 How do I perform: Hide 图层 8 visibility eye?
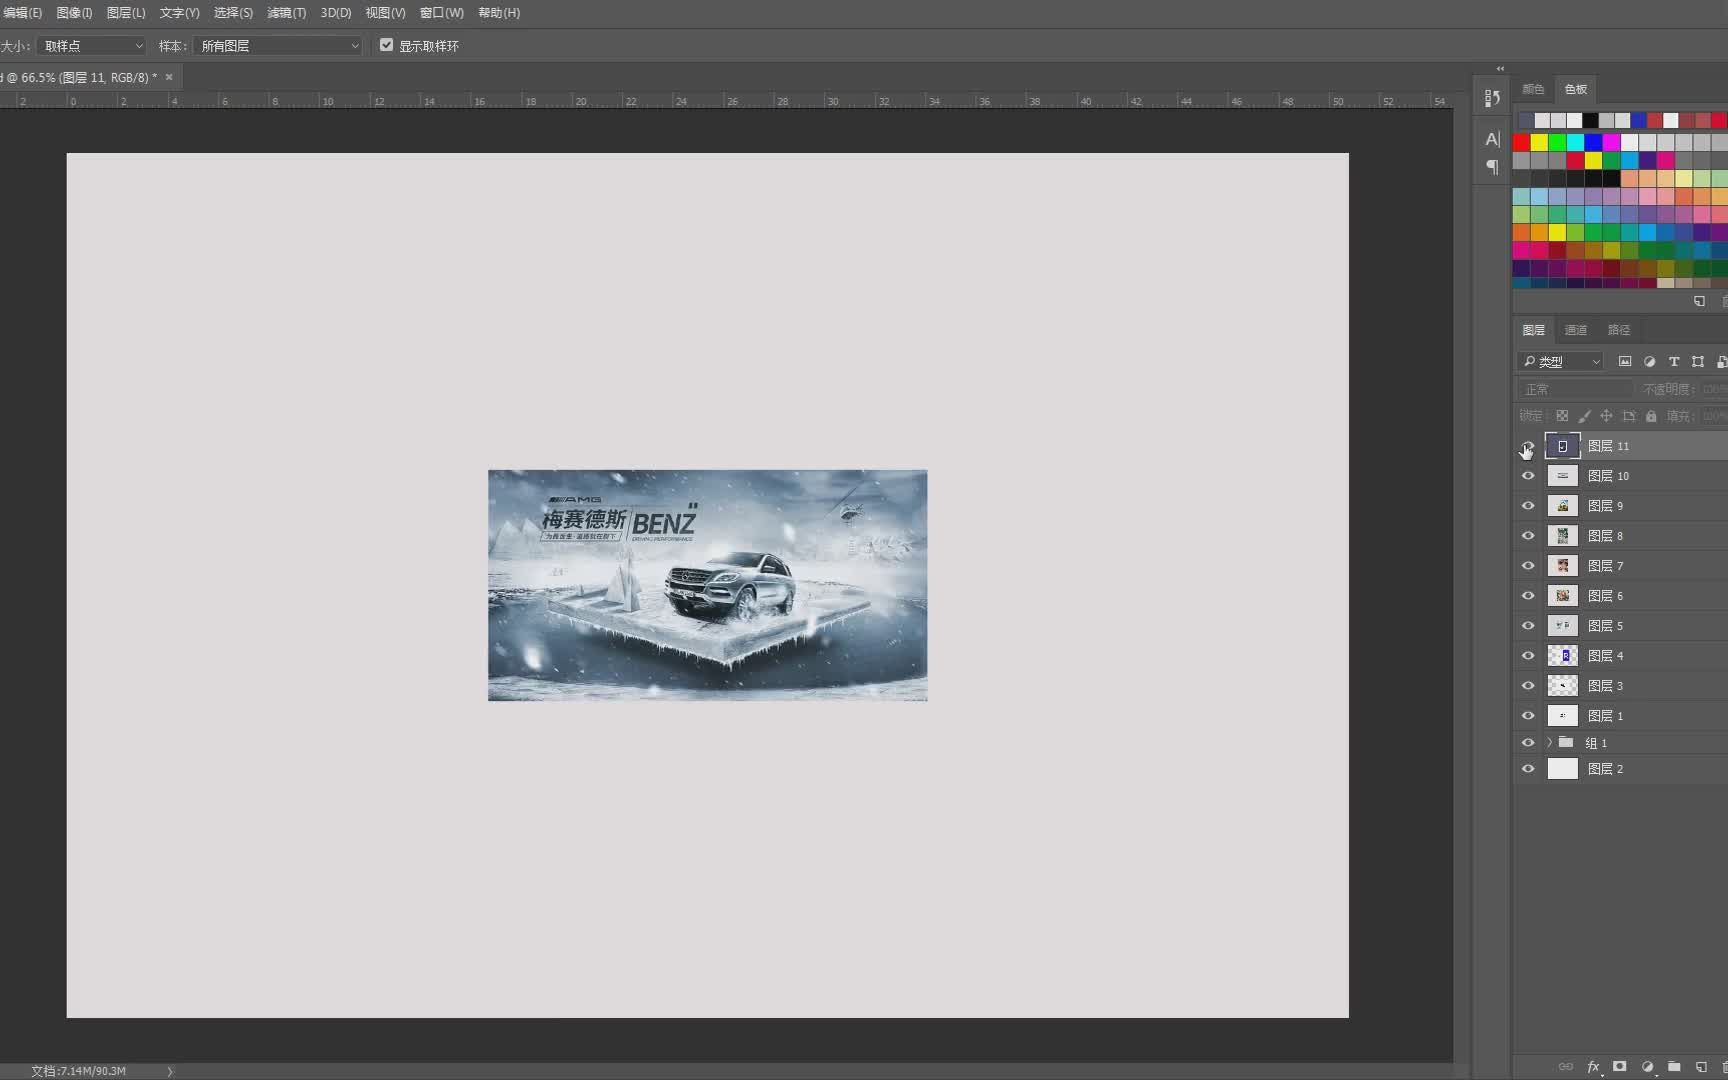coord(1528,536)
